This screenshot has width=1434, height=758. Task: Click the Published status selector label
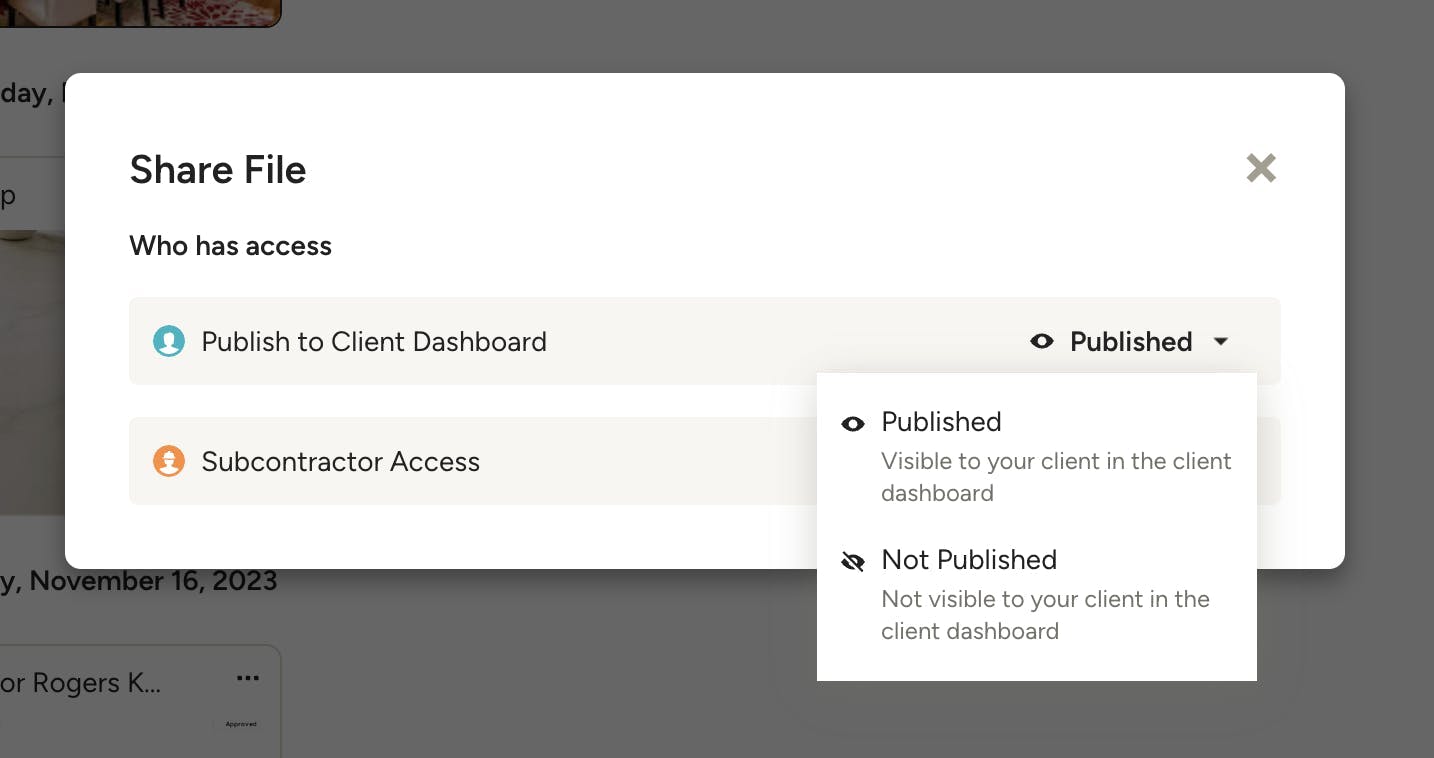click(x=1130, y=342)
